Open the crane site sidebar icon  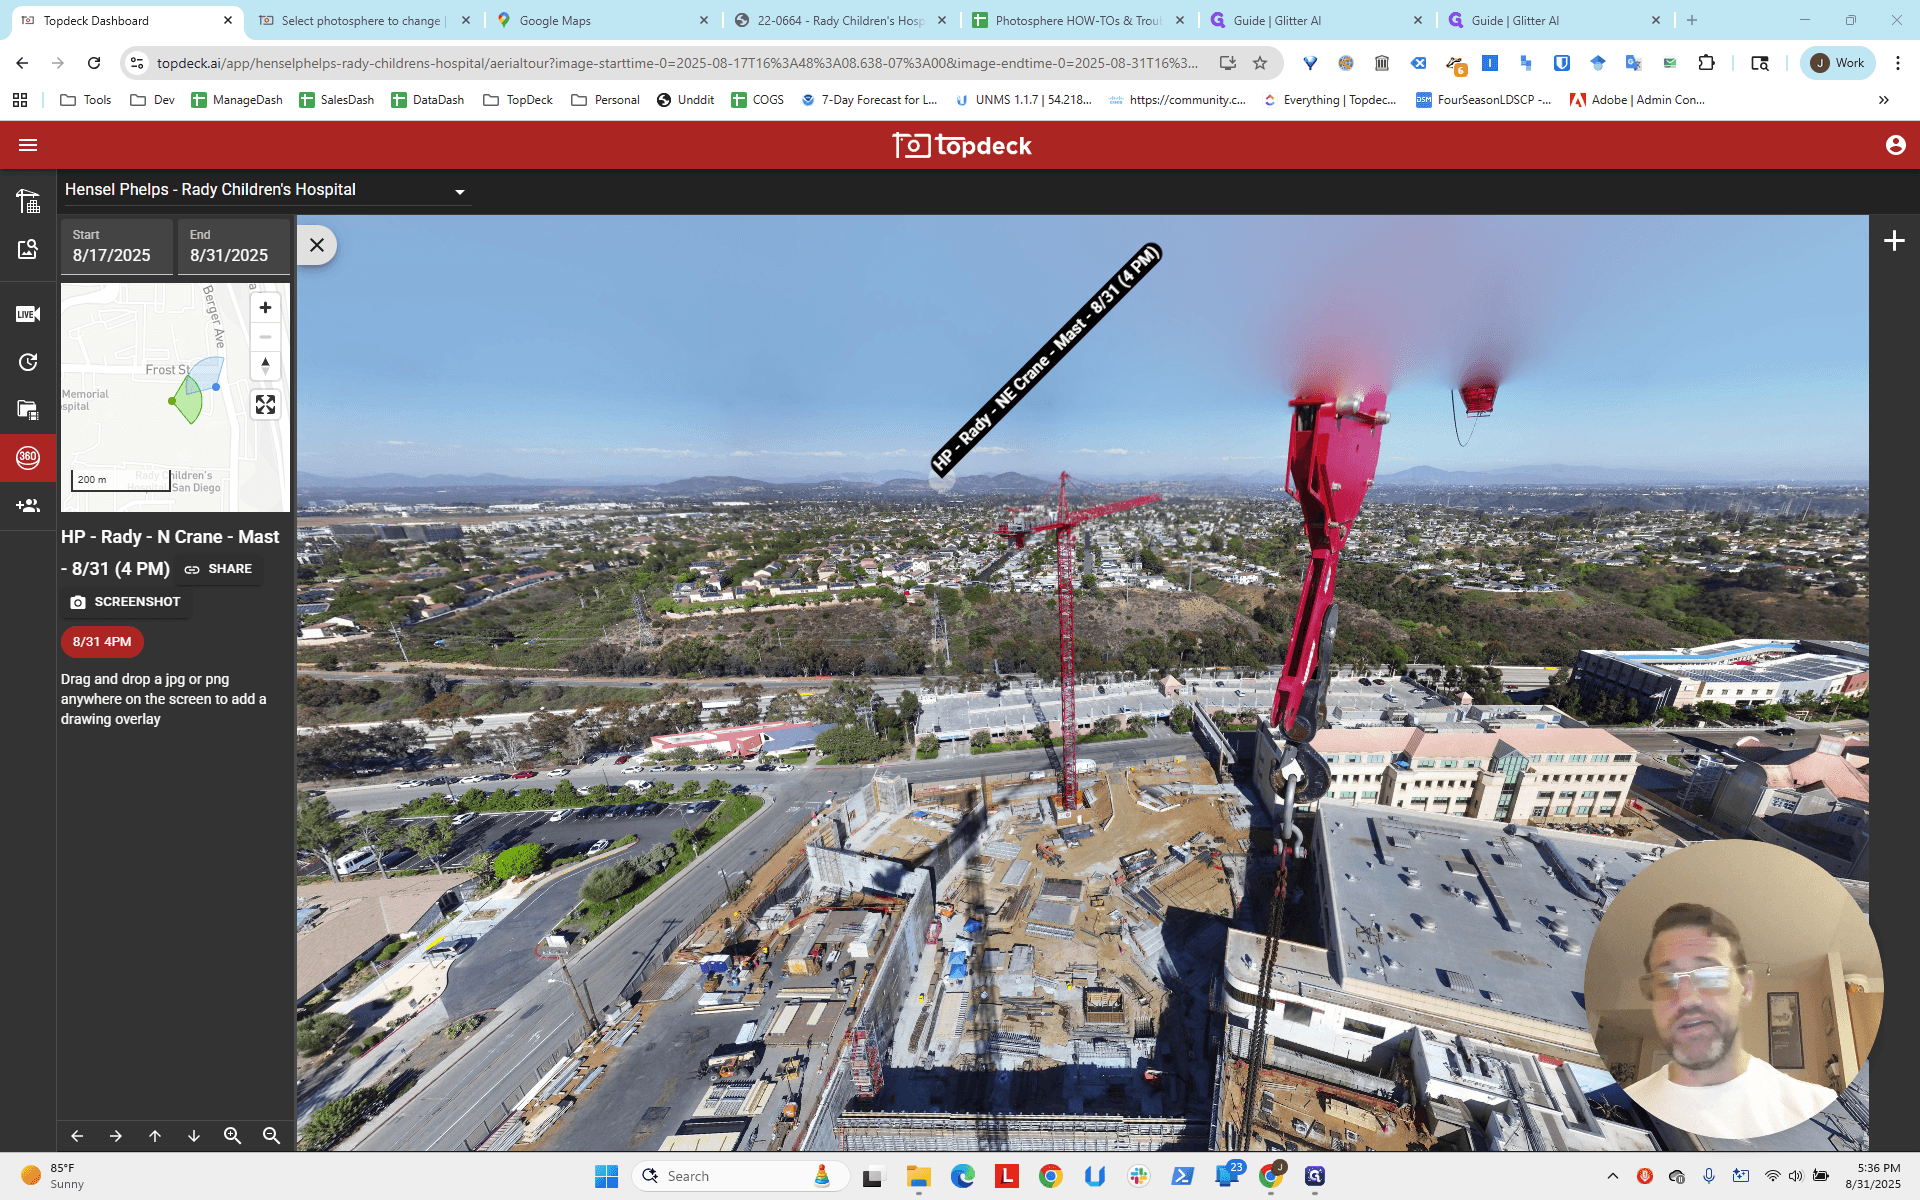tap(28, 201)
